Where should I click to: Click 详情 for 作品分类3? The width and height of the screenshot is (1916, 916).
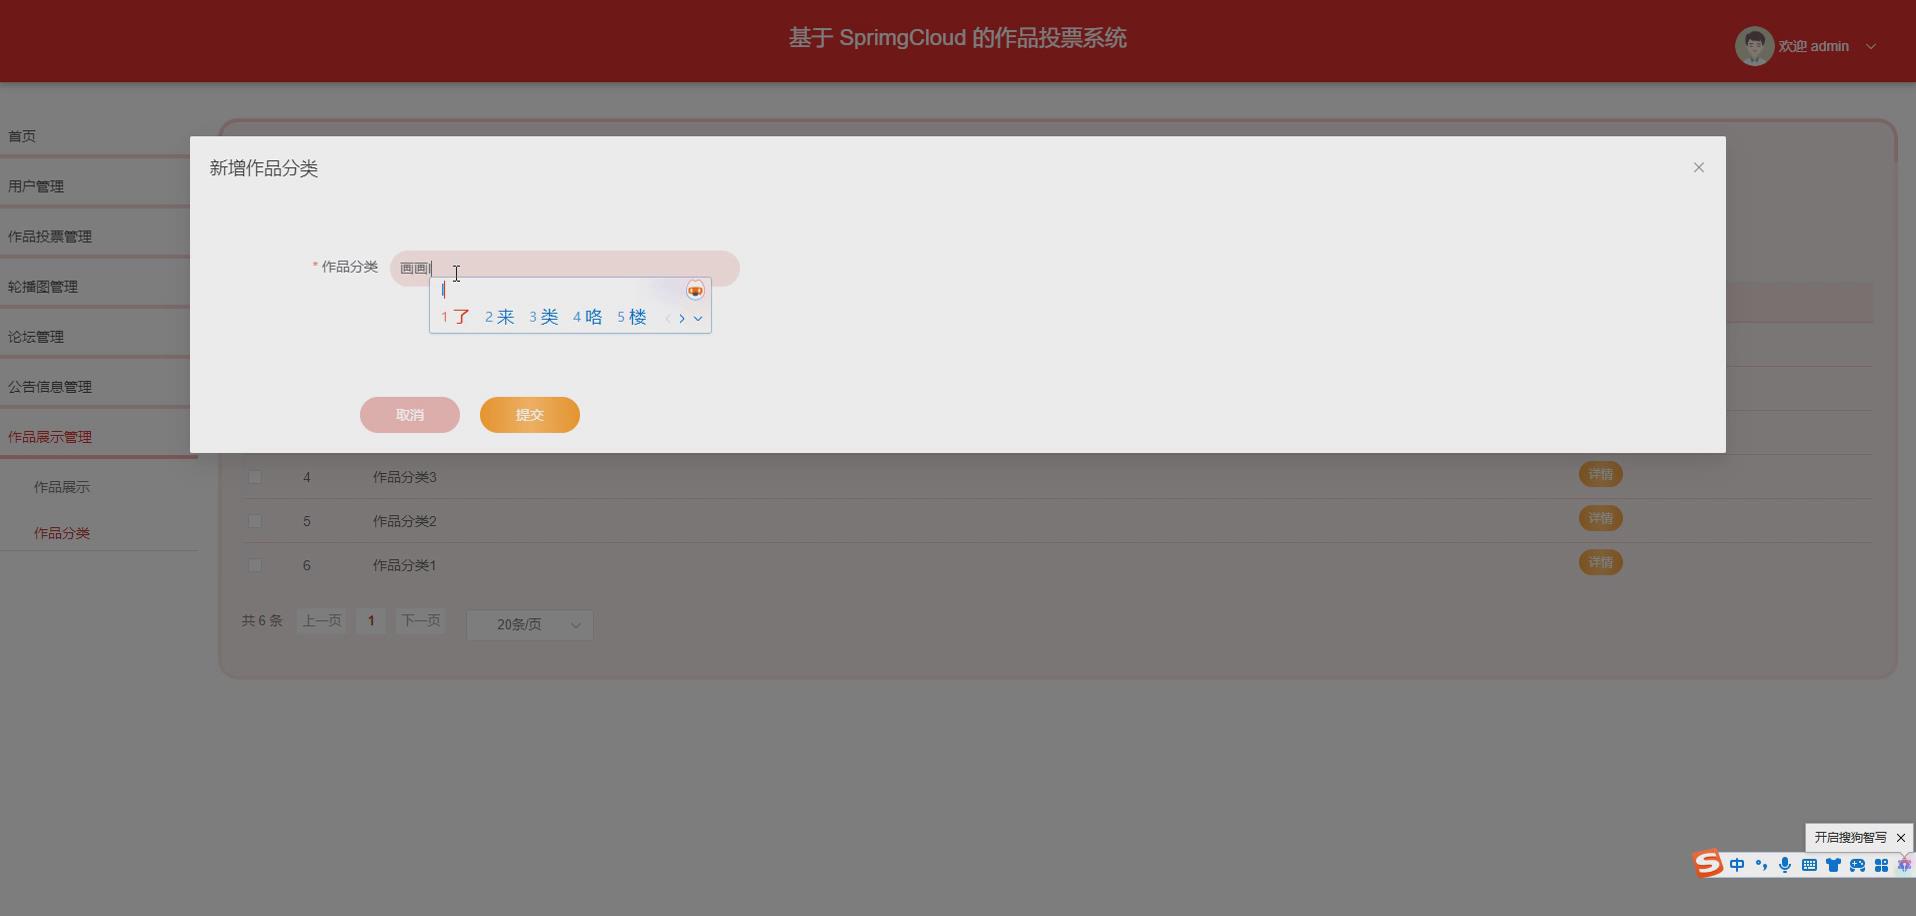pyautogui.click(x=1600, y=474)
